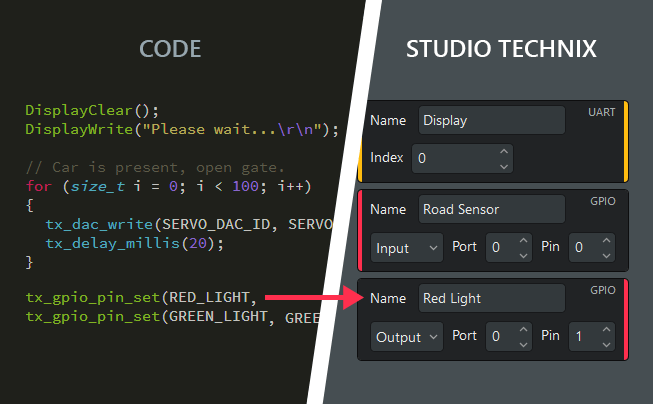Increase the Display Index value

point(504,151)
